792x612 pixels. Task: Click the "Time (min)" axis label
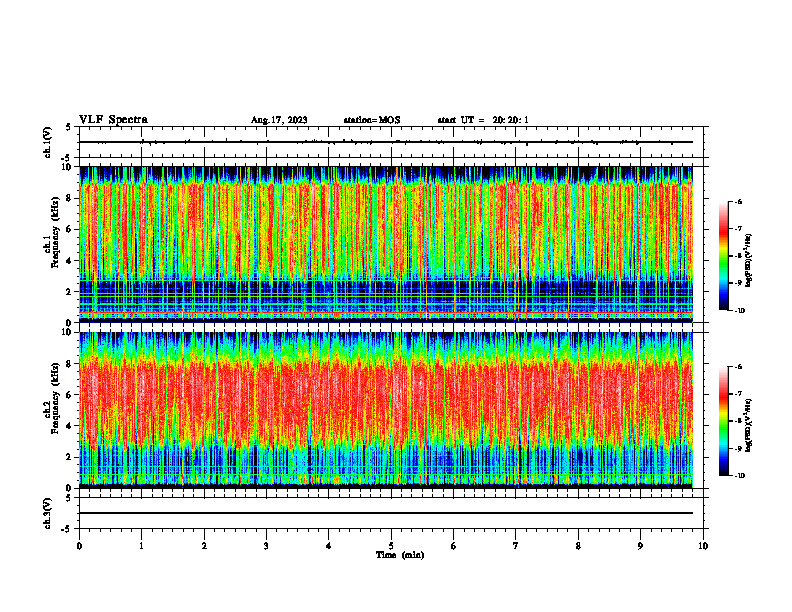click(x=400, y=555)
